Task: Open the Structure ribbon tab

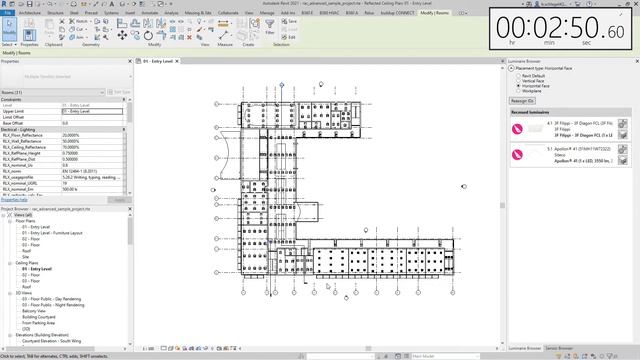Action: pos(55,13)
